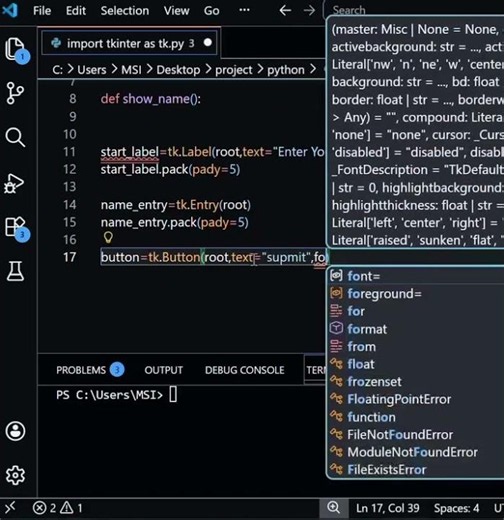Select the font= autocomplete suggestion
Screen dimensions: 504x520
pos(415,276)
